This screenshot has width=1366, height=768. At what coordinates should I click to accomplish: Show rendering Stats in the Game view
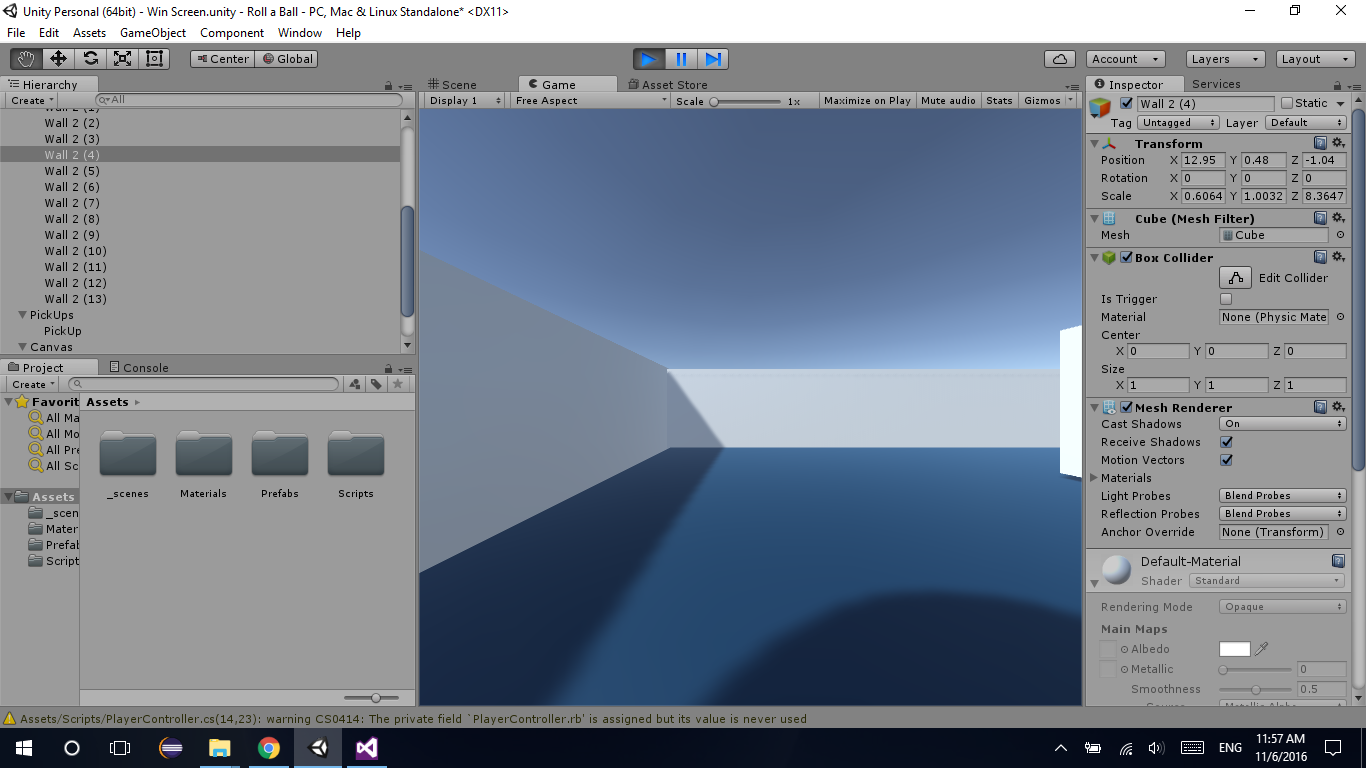pyautogui.click(x=999, y=100)
